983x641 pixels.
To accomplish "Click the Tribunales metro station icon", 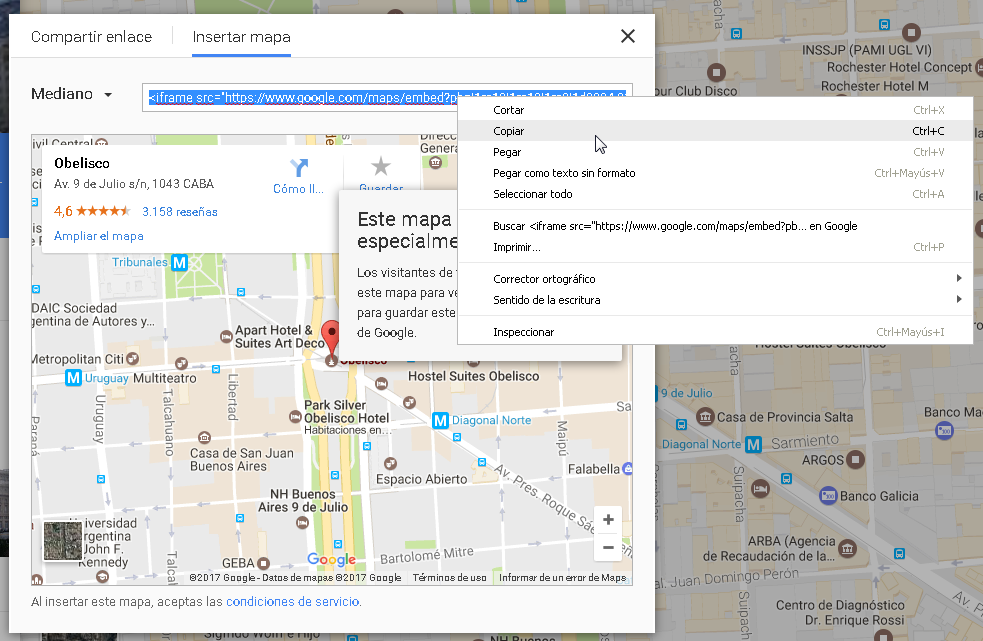I will 180,262.
